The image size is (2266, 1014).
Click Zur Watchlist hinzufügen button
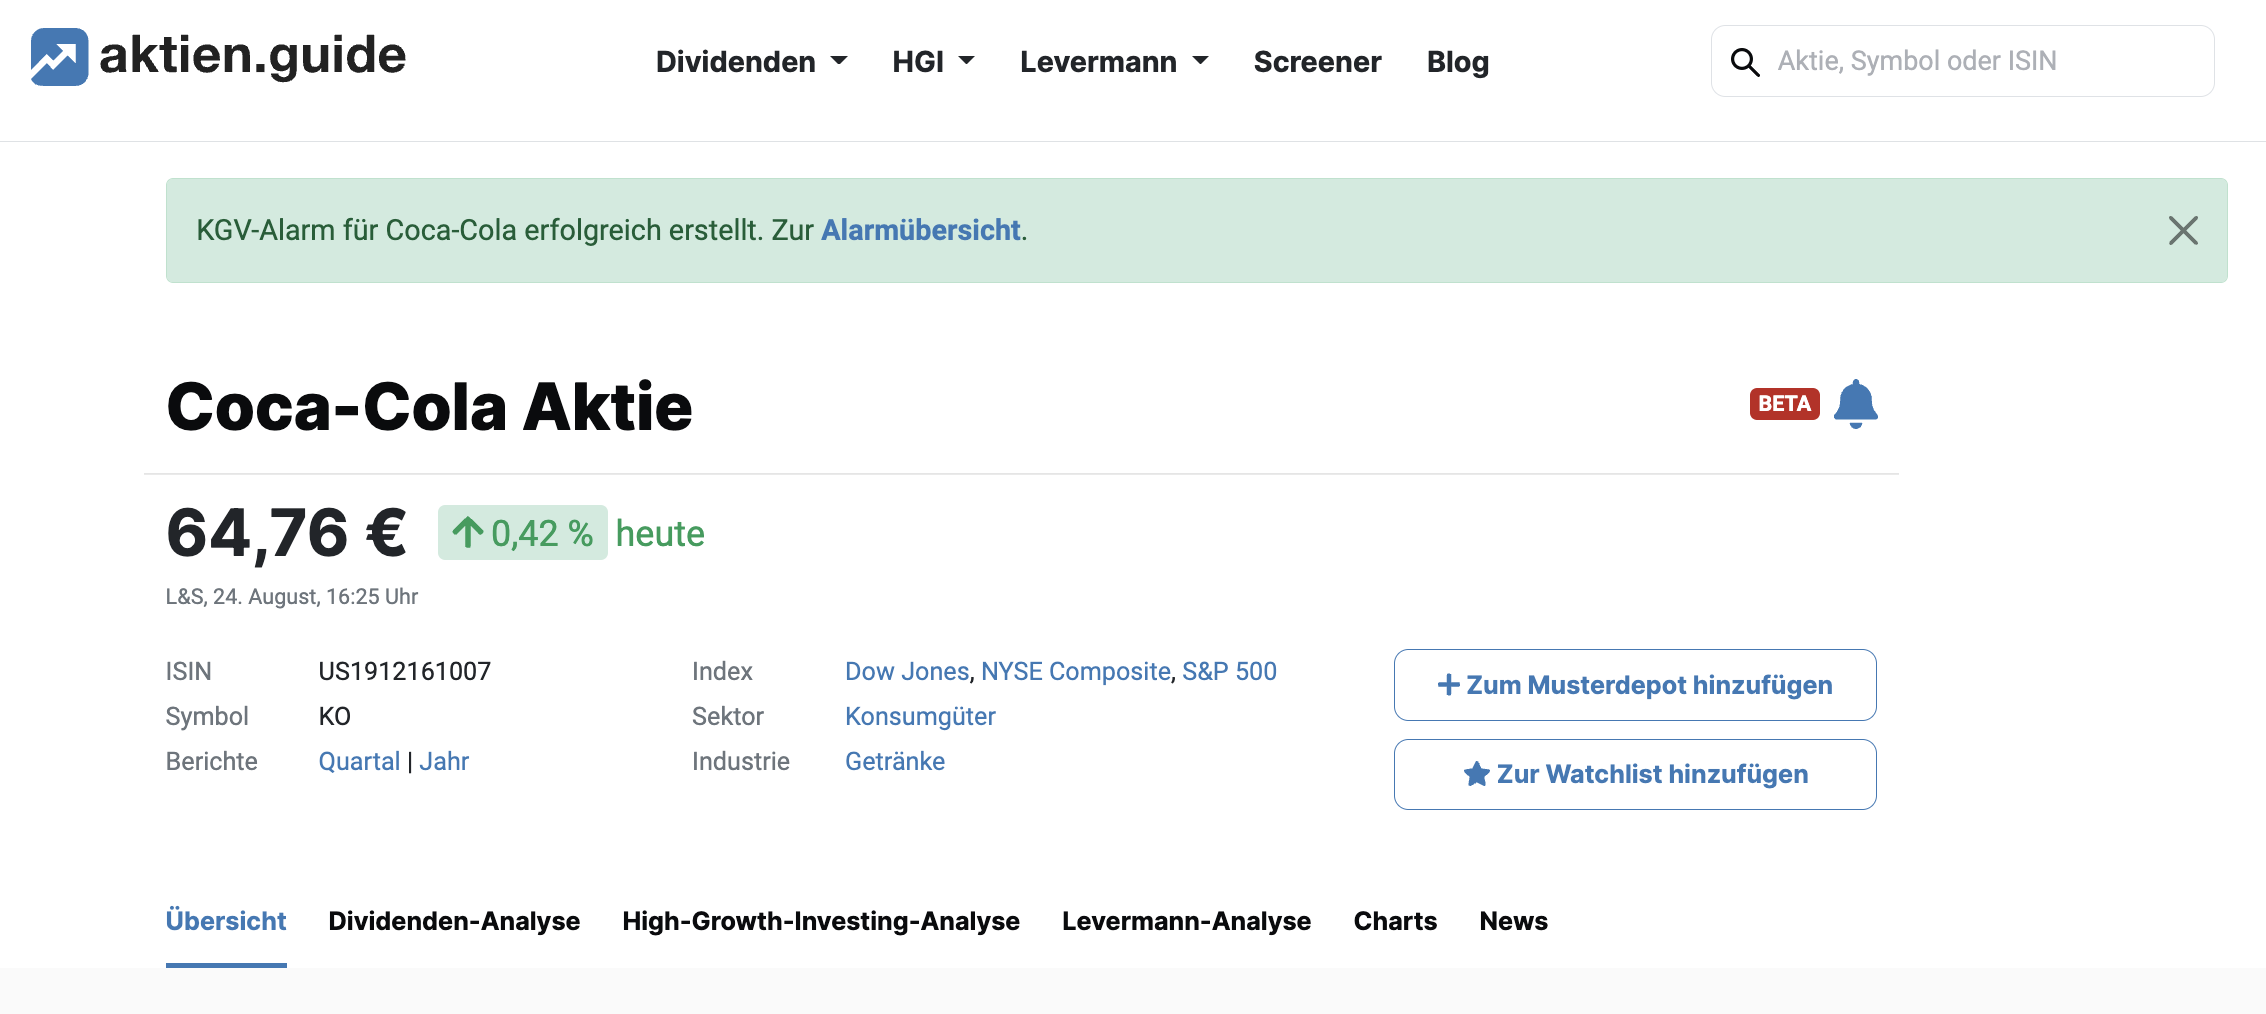(x=1635, y=774)
